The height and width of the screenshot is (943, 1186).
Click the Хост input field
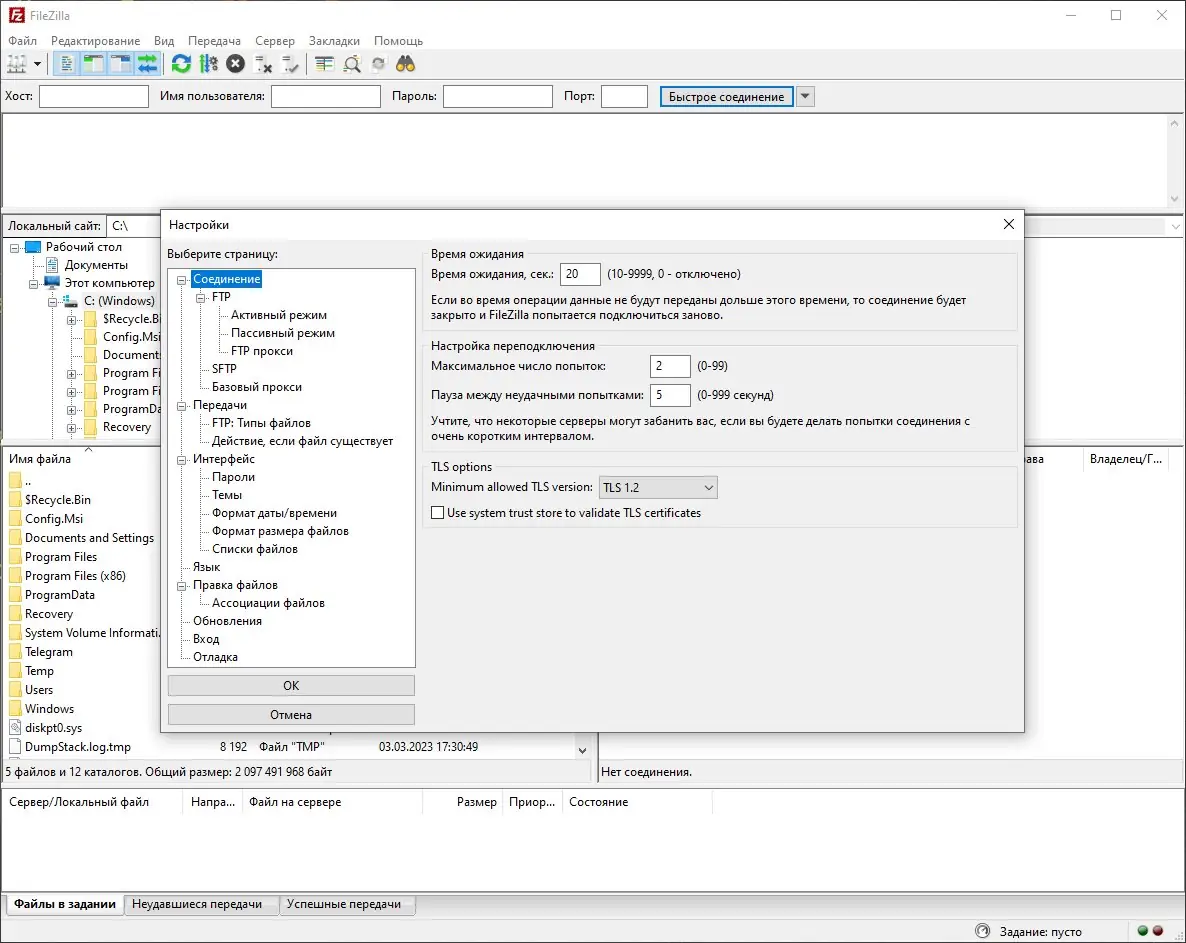point(93,96)
